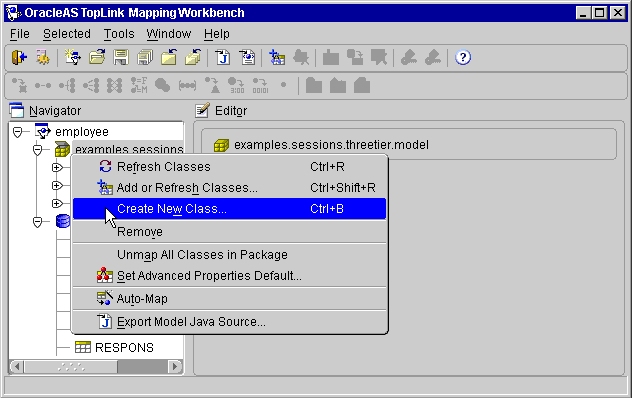Open the Tools menu

[x=119, y=34]
